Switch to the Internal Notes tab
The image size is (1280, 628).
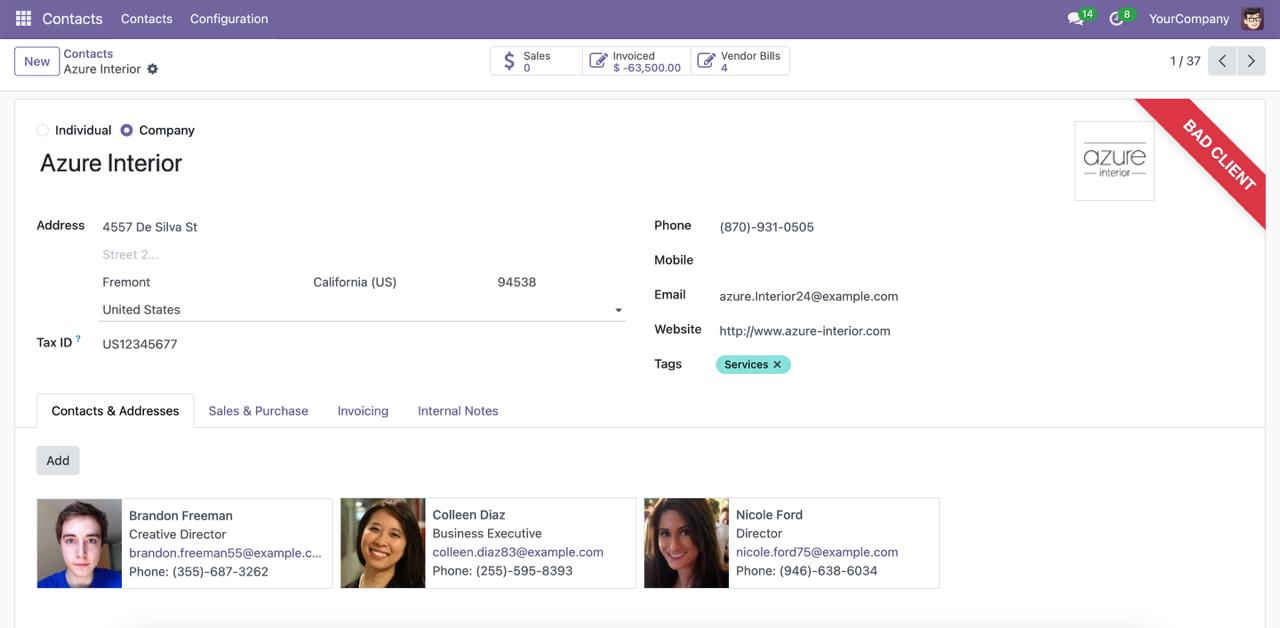(458, 411)
